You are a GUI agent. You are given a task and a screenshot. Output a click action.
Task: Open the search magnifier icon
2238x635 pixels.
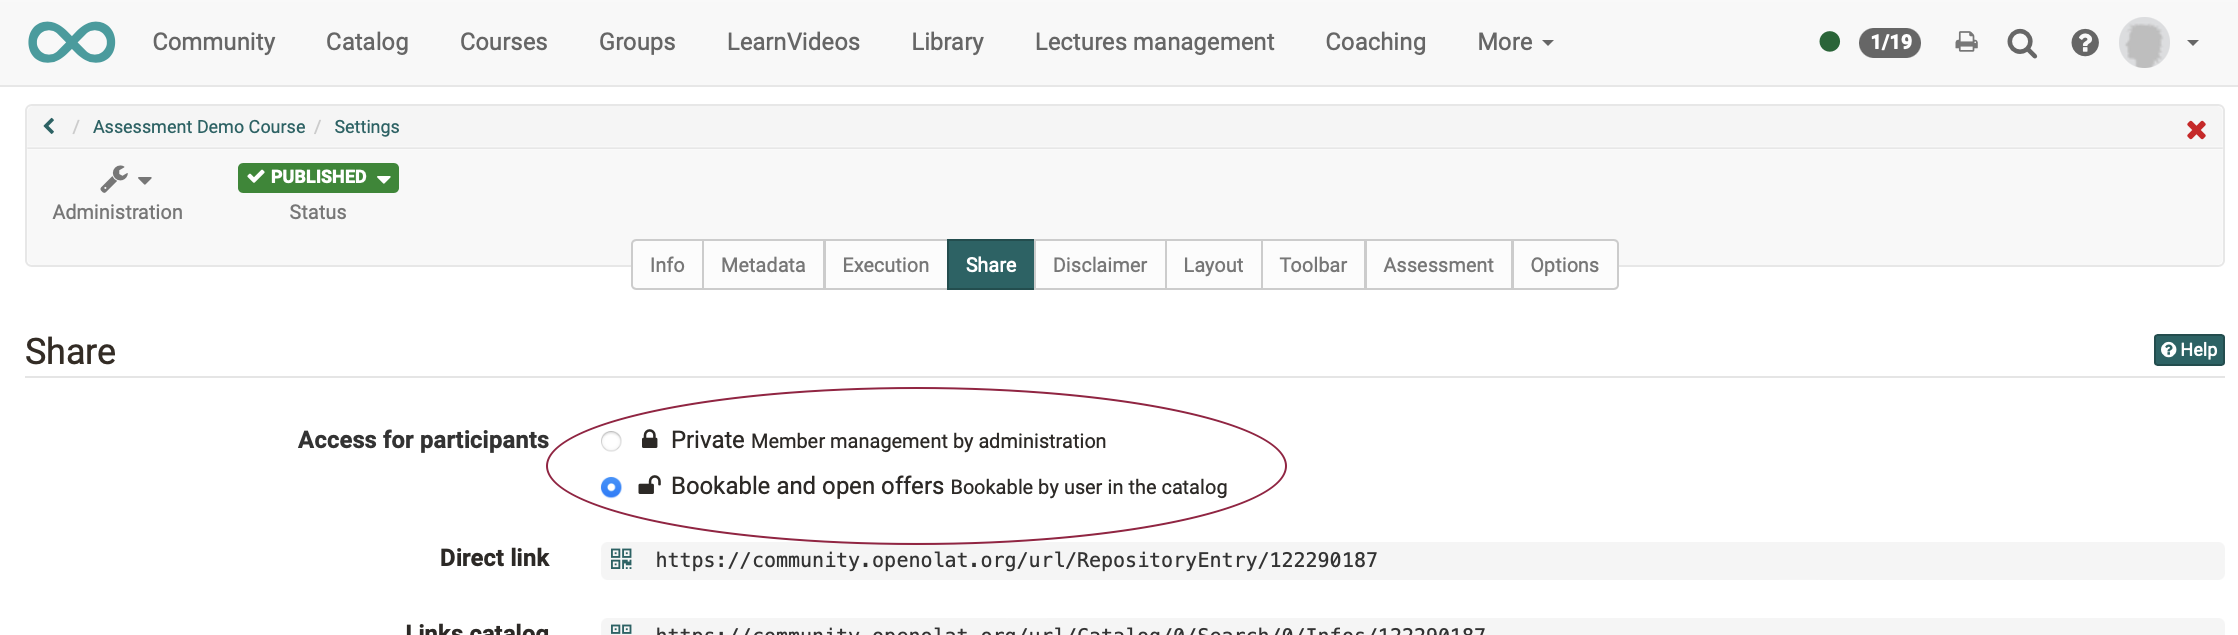click(2022, 43)
